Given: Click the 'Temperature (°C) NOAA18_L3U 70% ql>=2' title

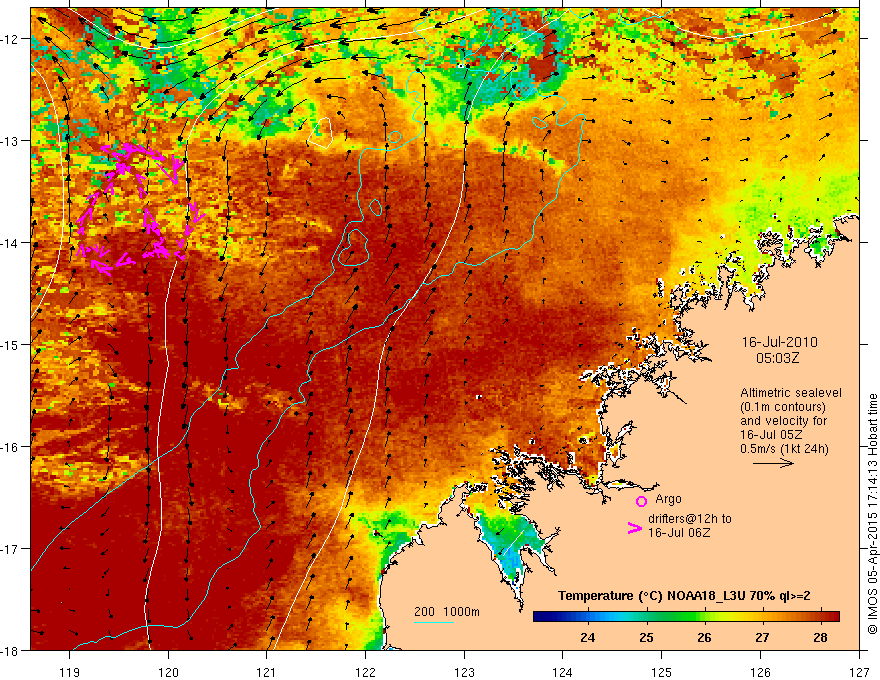Looking at the screenshot, I should (684, 596).
